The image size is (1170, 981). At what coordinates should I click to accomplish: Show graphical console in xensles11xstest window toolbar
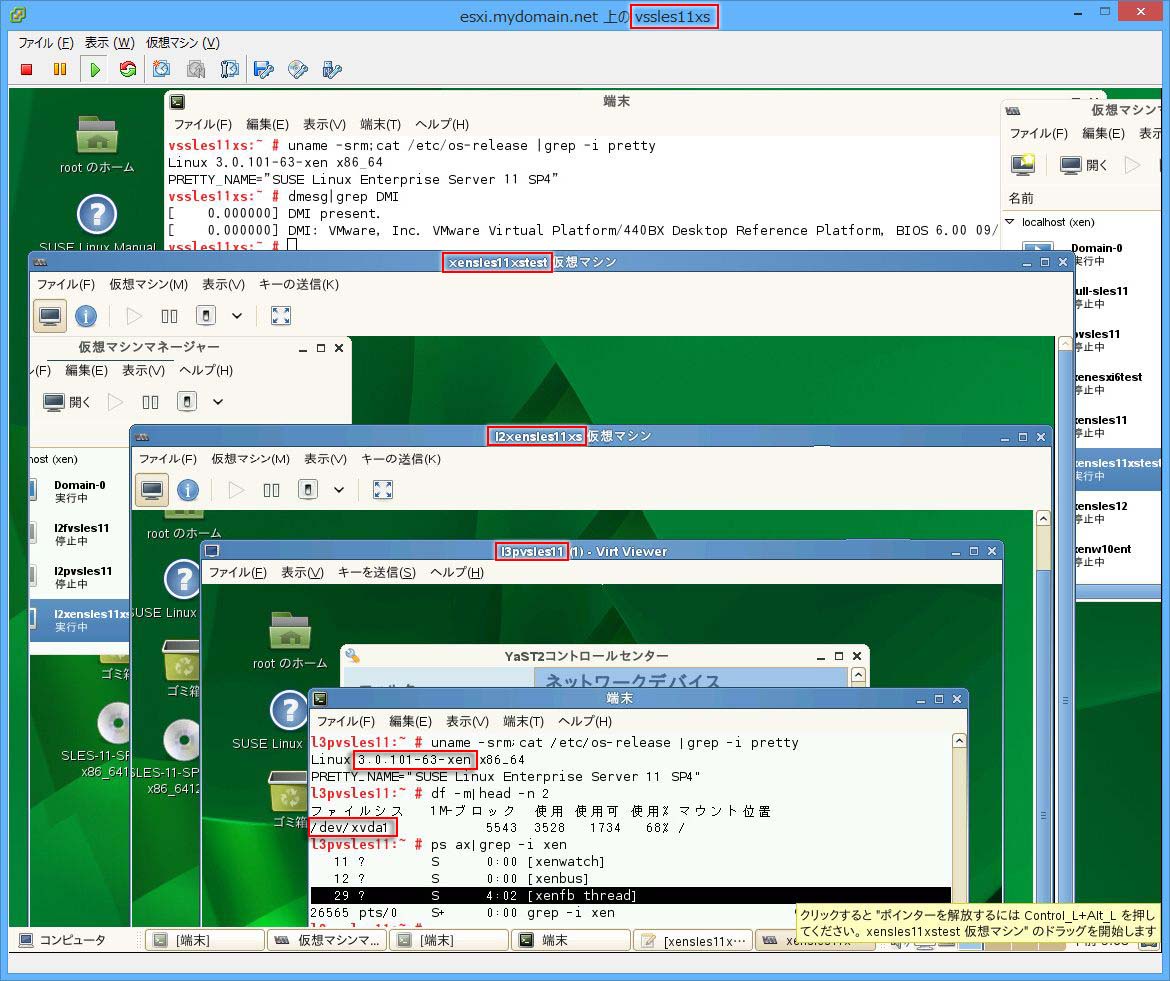point(50,316)
